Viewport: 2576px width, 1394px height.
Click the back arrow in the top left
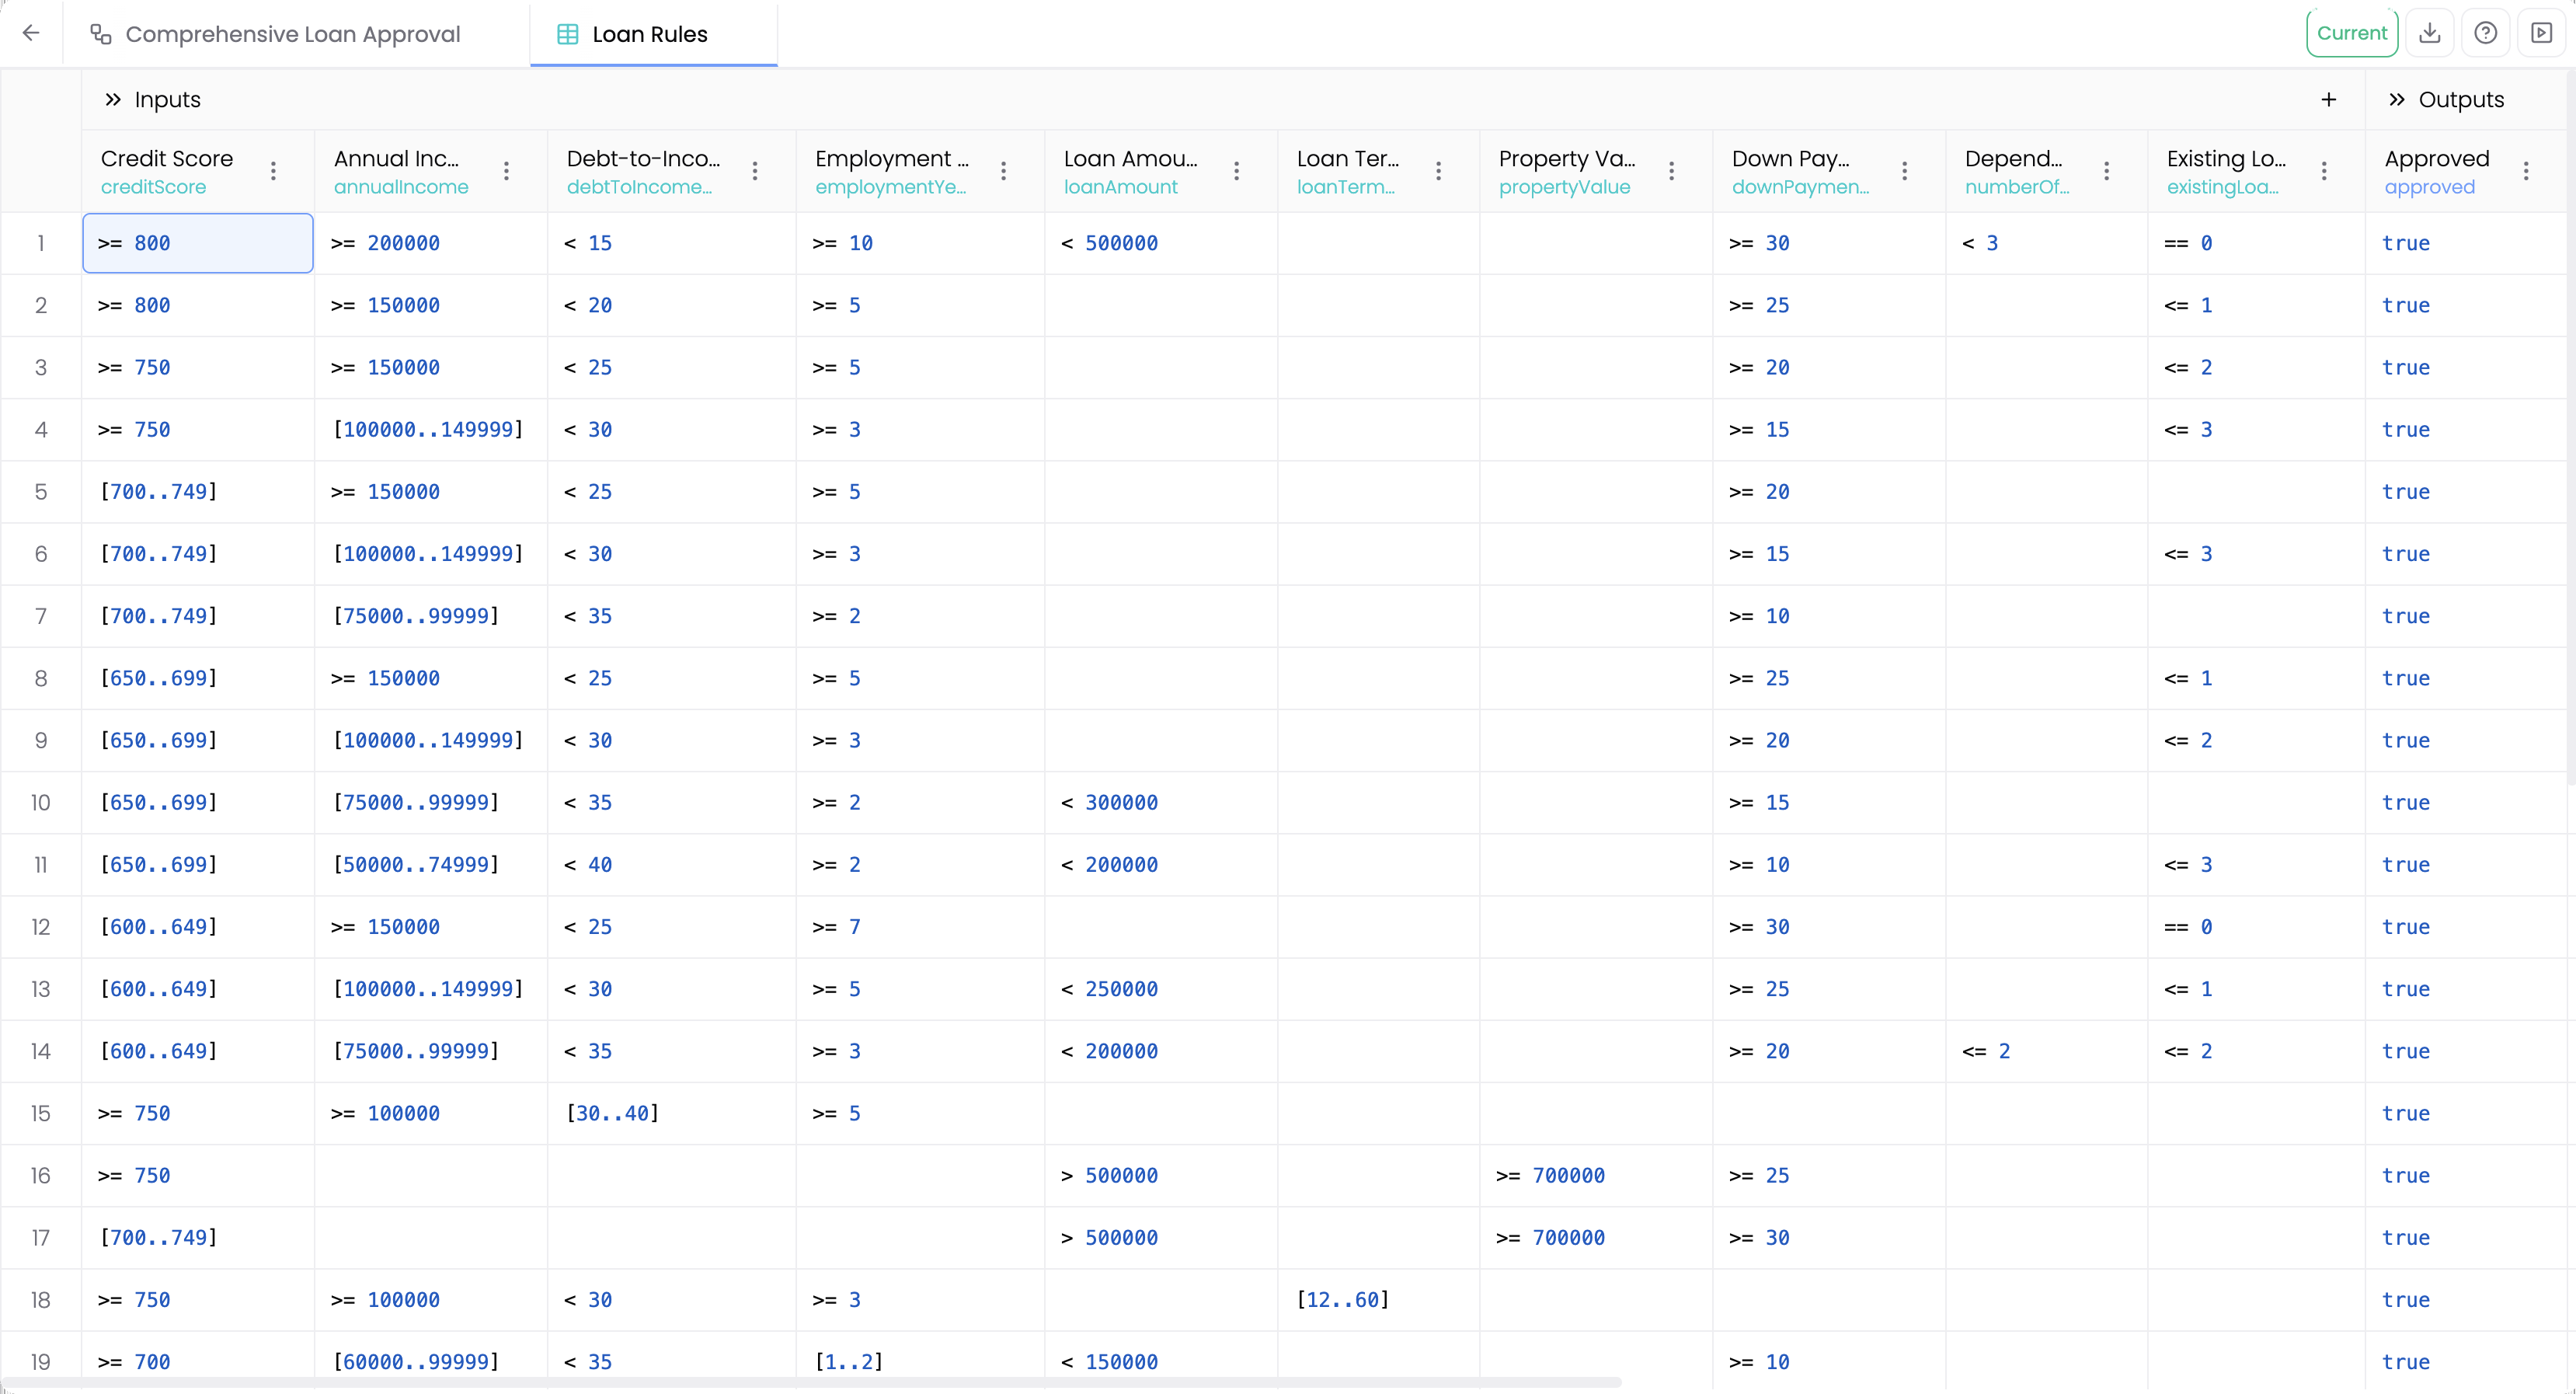pos(30,33)
